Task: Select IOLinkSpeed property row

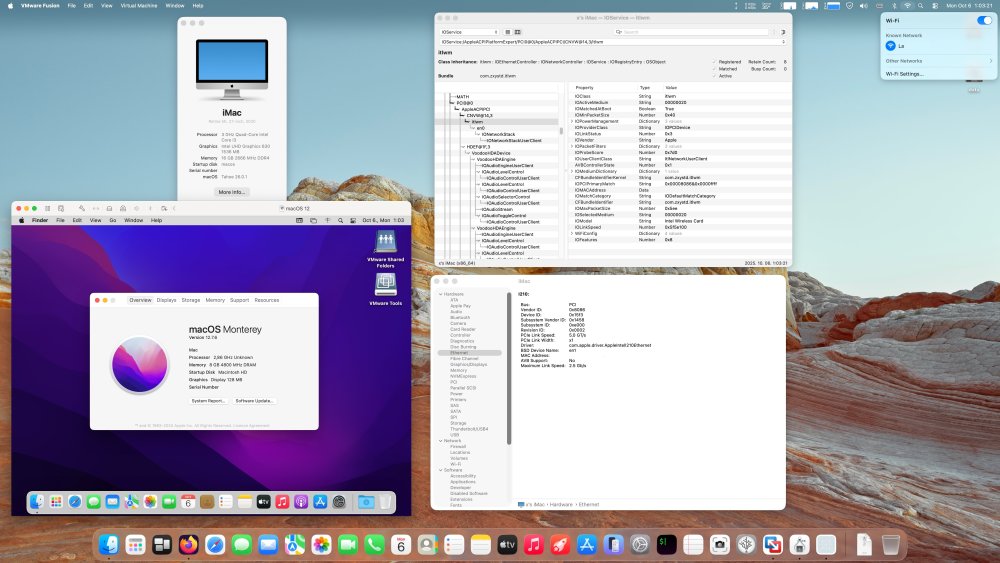Action: point(678,227)
